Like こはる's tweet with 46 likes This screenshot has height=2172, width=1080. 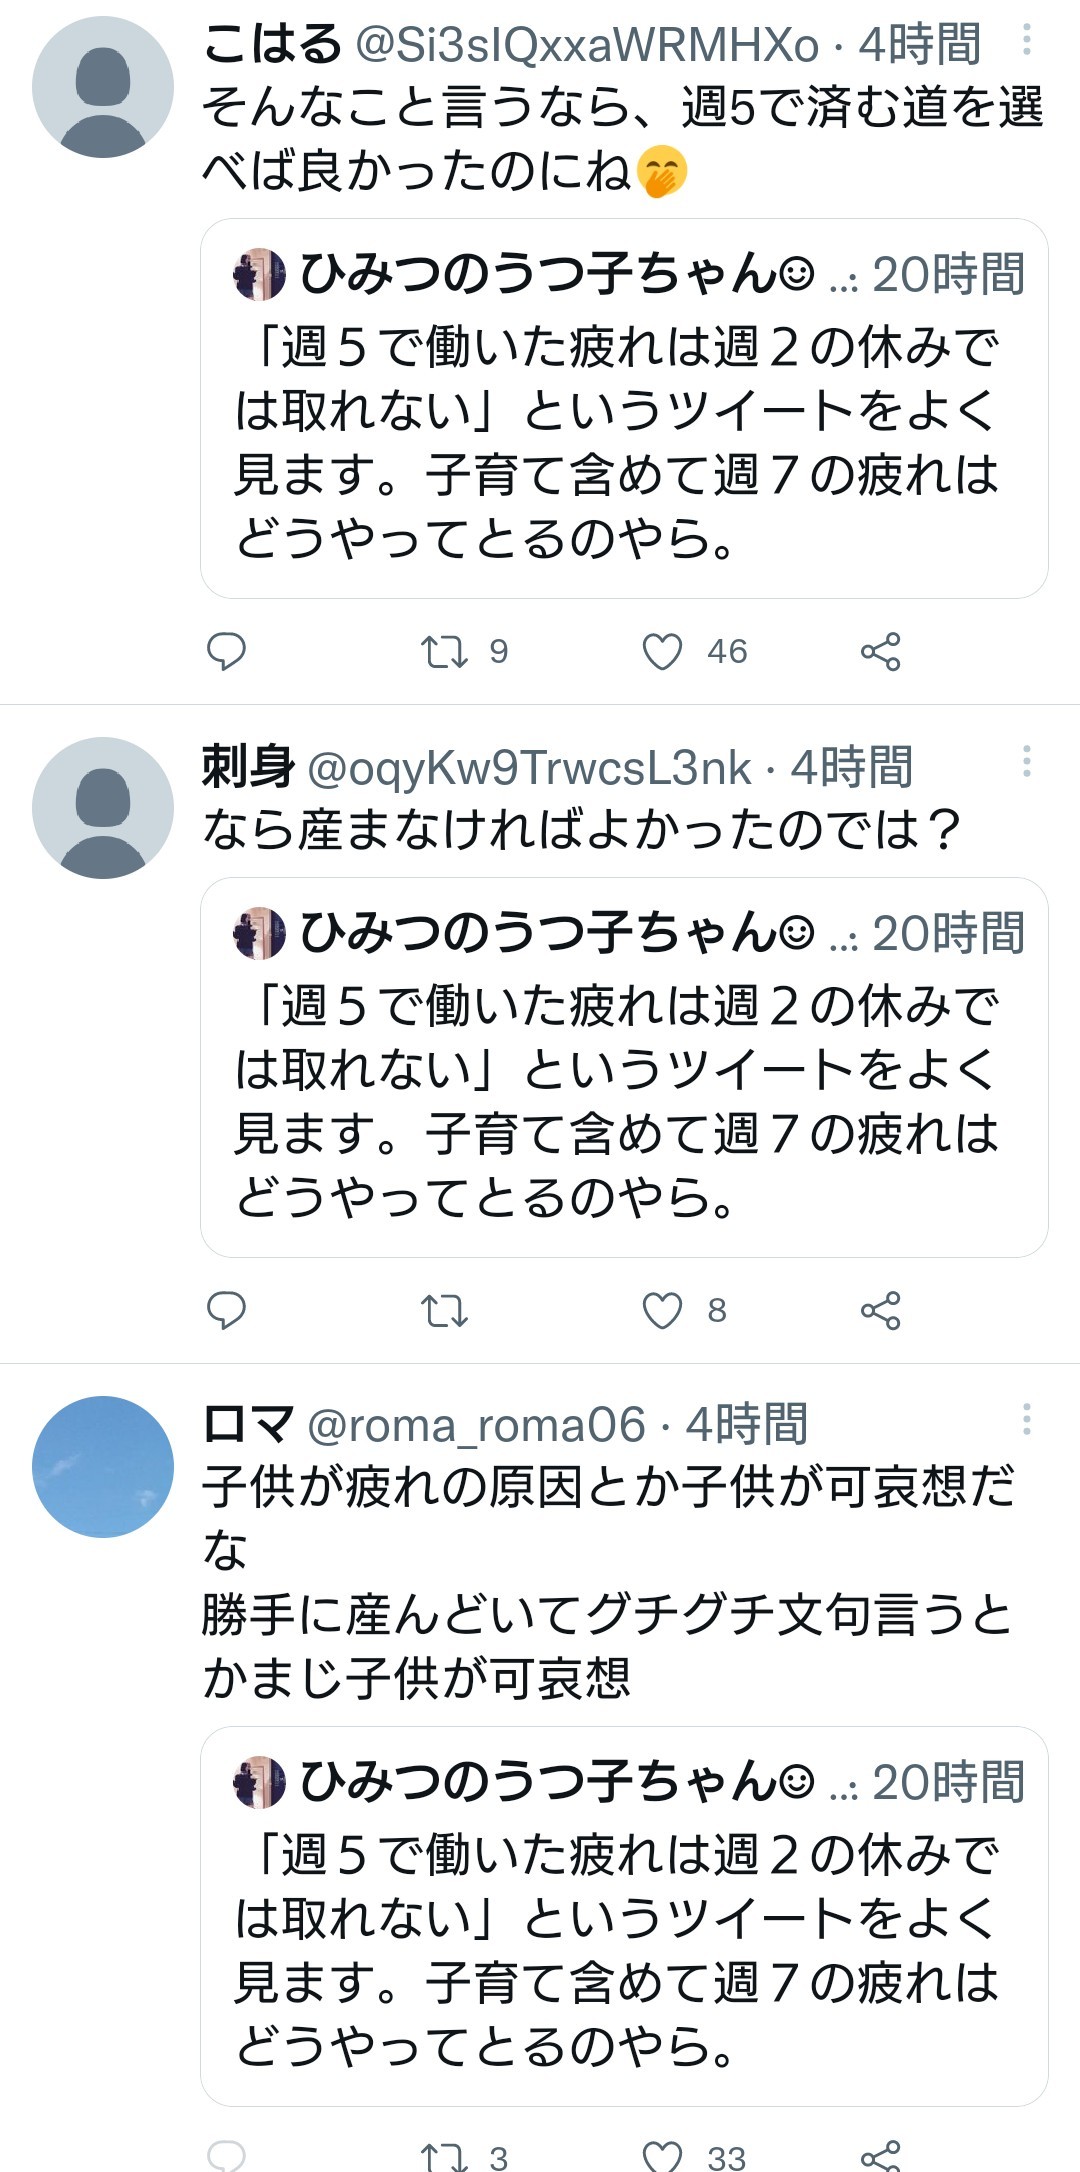(x=662, y=651)
